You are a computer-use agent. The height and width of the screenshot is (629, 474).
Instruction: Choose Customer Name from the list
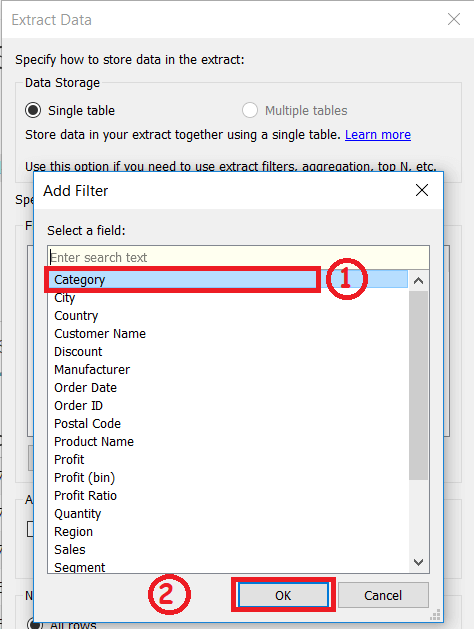[228, 334]
